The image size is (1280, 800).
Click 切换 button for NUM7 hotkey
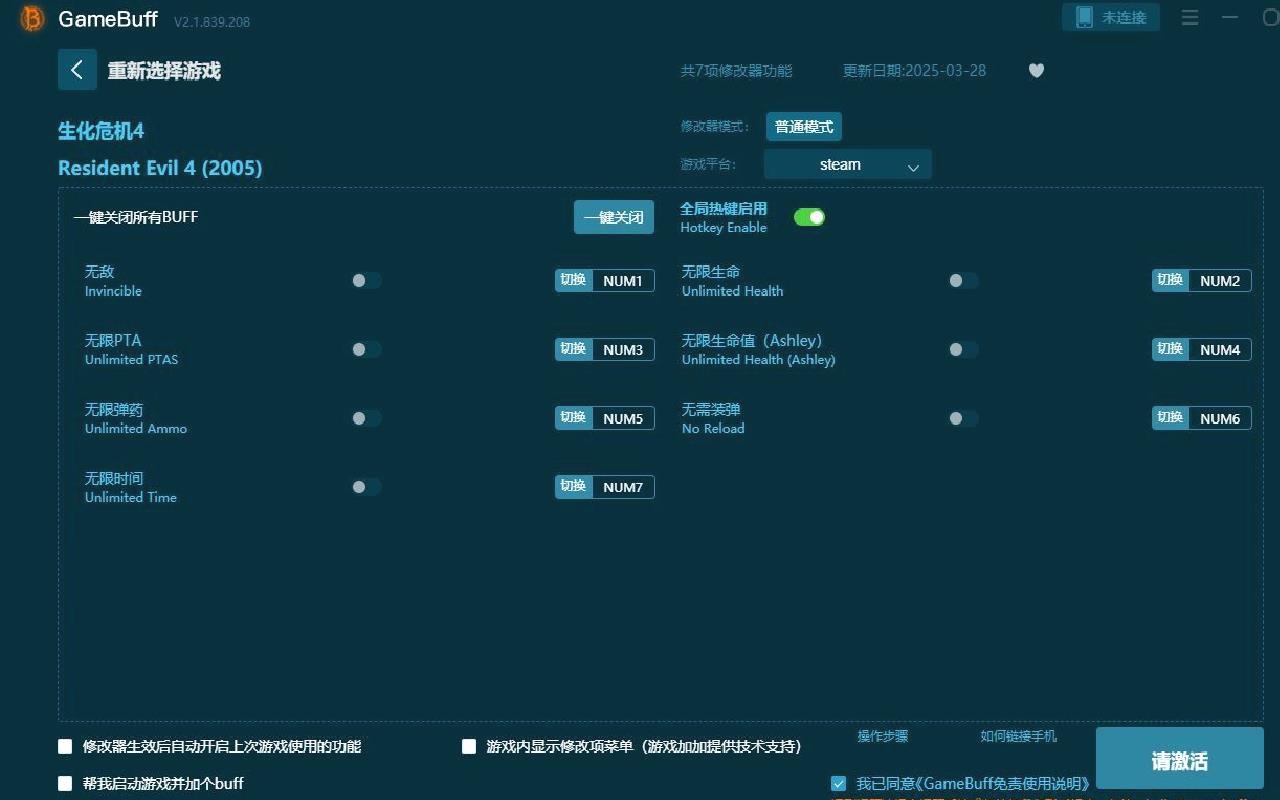coord(574,487)
